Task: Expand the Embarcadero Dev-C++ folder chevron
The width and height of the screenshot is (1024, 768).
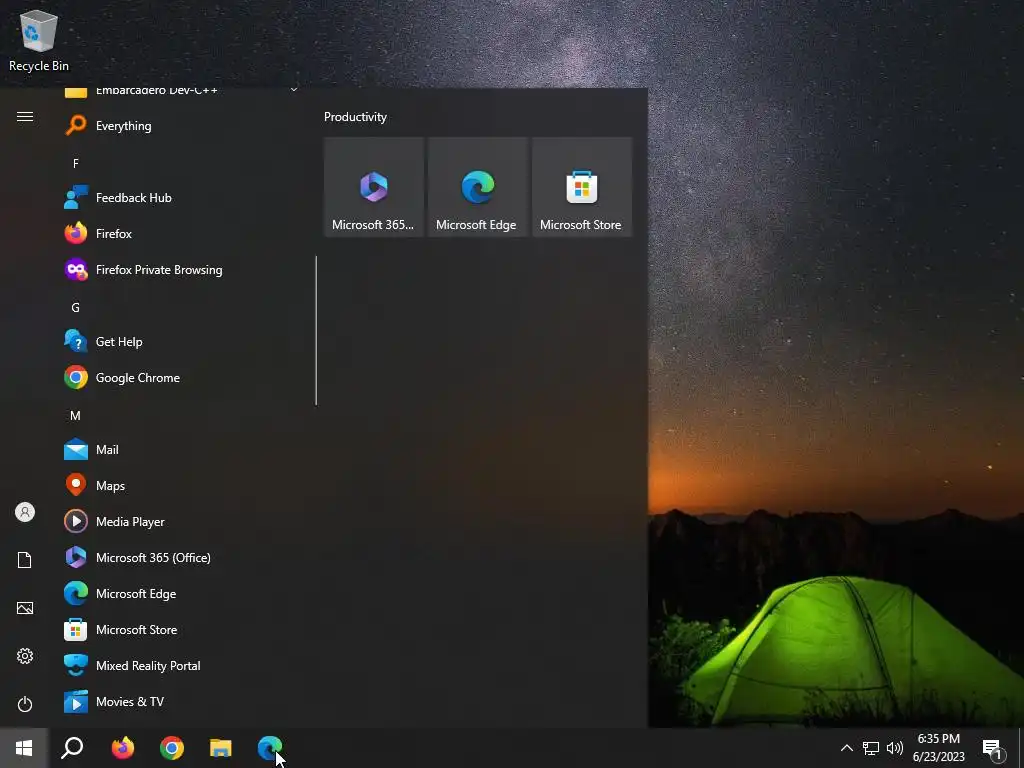Action: coord(294,90)
